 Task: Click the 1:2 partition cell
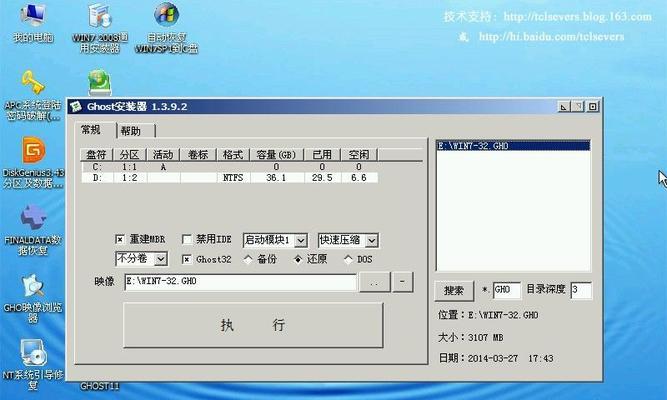(129, 177)
